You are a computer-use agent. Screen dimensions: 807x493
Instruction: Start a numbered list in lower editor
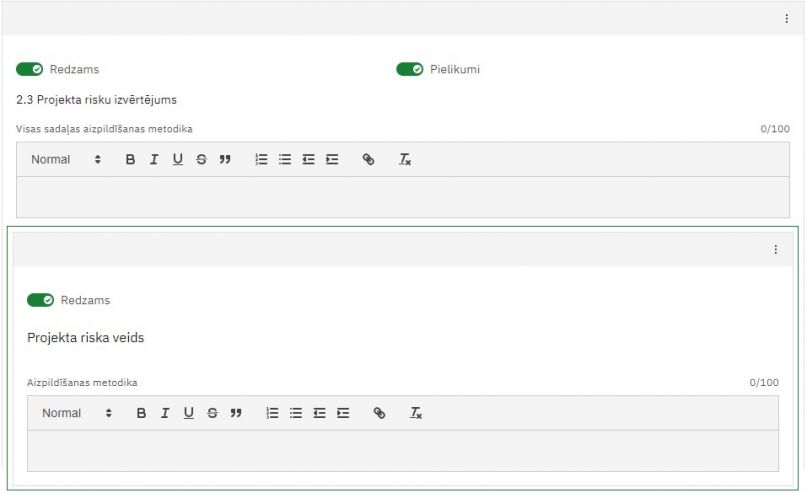(x=272, y=413)
